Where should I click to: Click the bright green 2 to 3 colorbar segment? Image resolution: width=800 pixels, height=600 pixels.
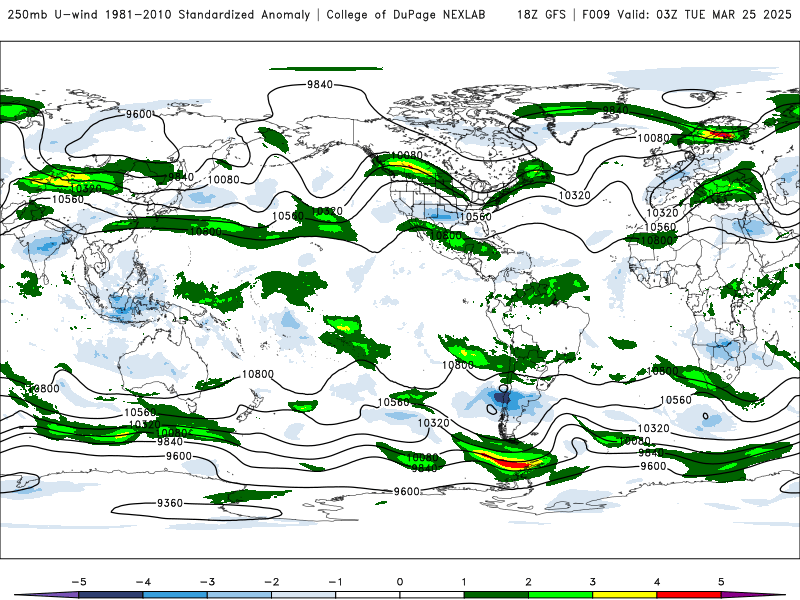560,595
